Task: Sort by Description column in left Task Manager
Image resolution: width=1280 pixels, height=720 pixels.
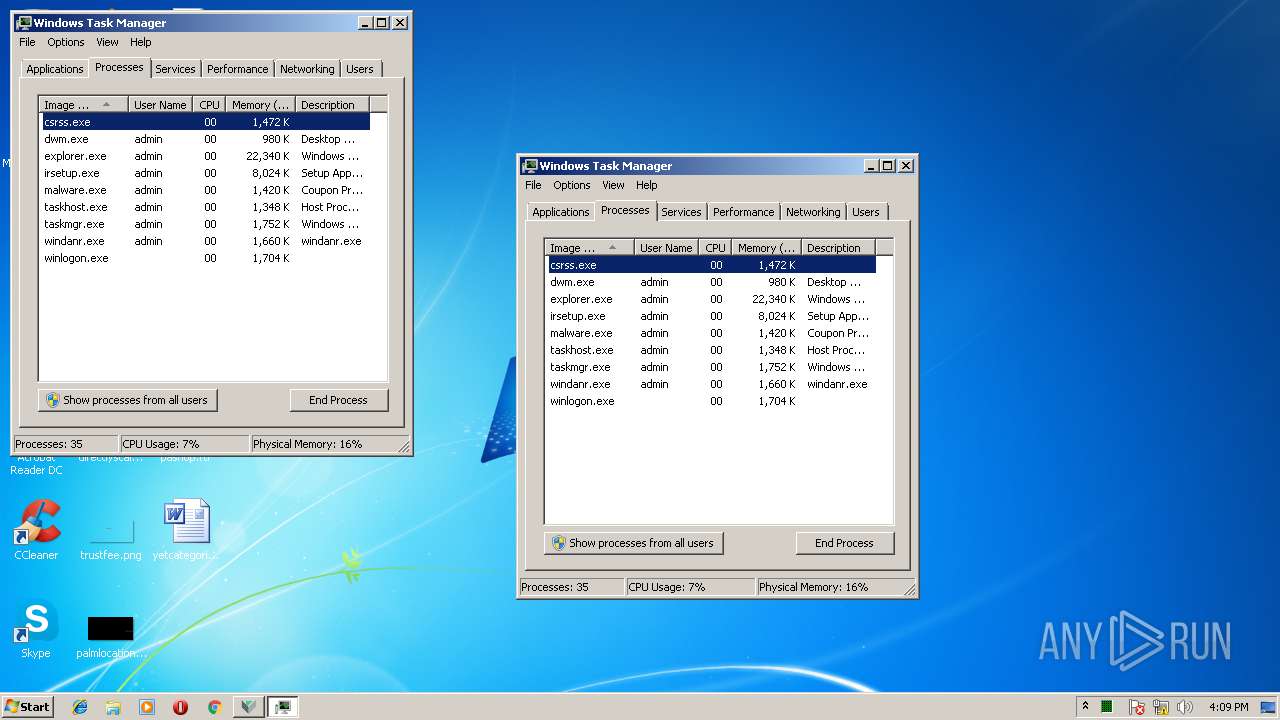Action: (332, 105)
